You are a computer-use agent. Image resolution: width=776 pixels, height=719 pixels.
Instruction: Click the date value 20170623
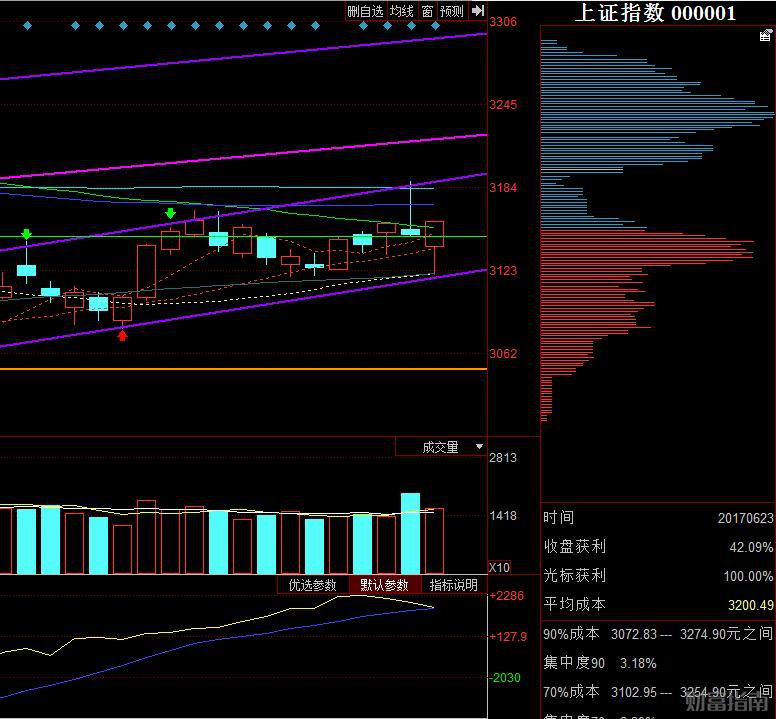pyautogui.click(x=745, y=518)
